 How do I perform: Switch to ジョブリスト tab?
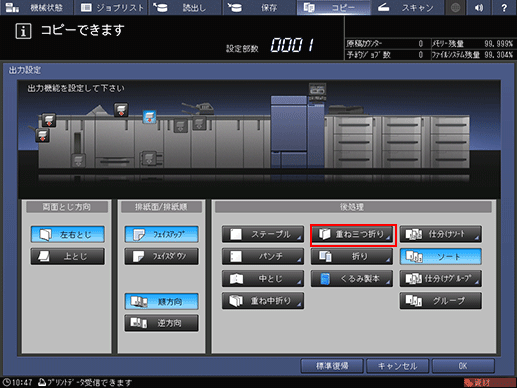click(111, 7)
